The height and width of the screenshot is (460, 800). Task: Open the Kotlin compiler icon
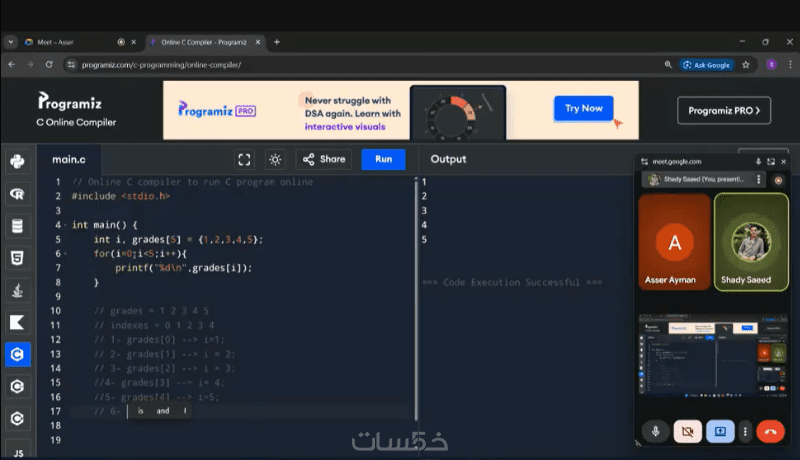(x=17, y=322)
